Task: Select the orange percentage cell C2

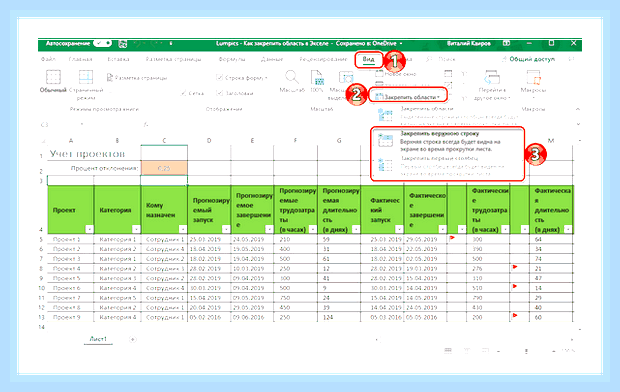Action: pos(164,168)
